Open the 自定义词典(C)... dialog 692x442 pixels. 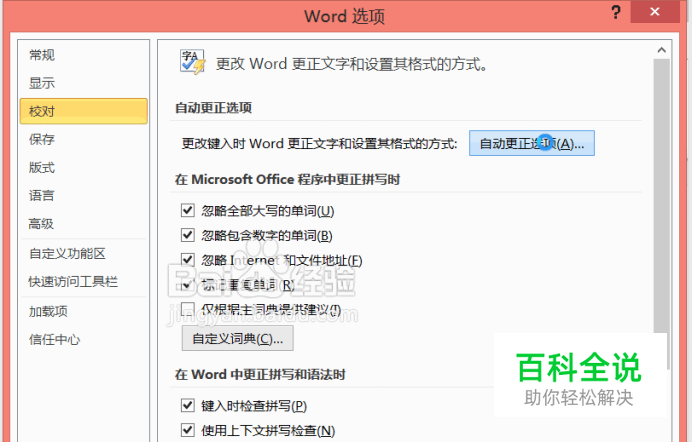pyautogui.click(x=237, y=339)
